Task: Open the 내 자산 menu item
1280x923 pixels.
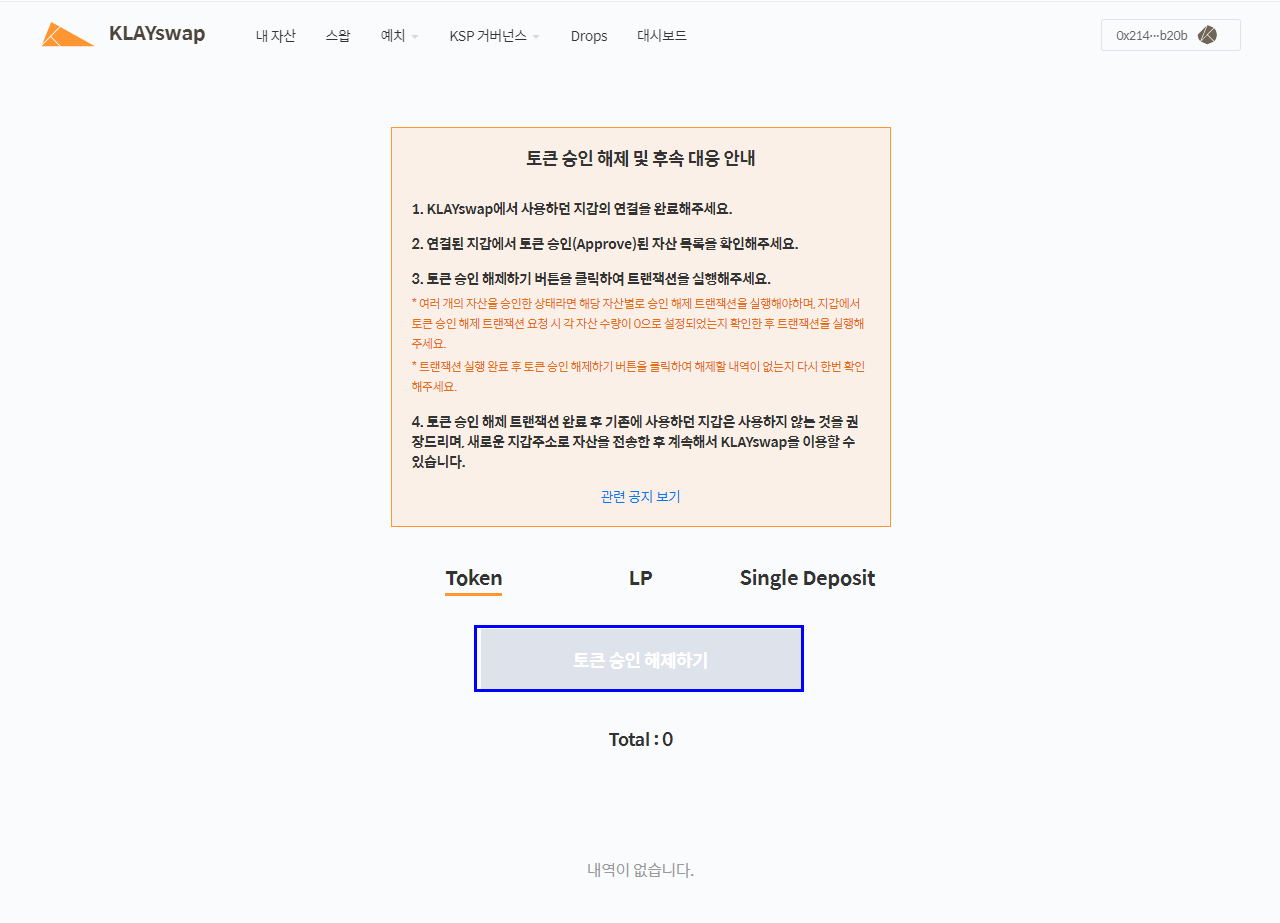Action: click(276, 36)
